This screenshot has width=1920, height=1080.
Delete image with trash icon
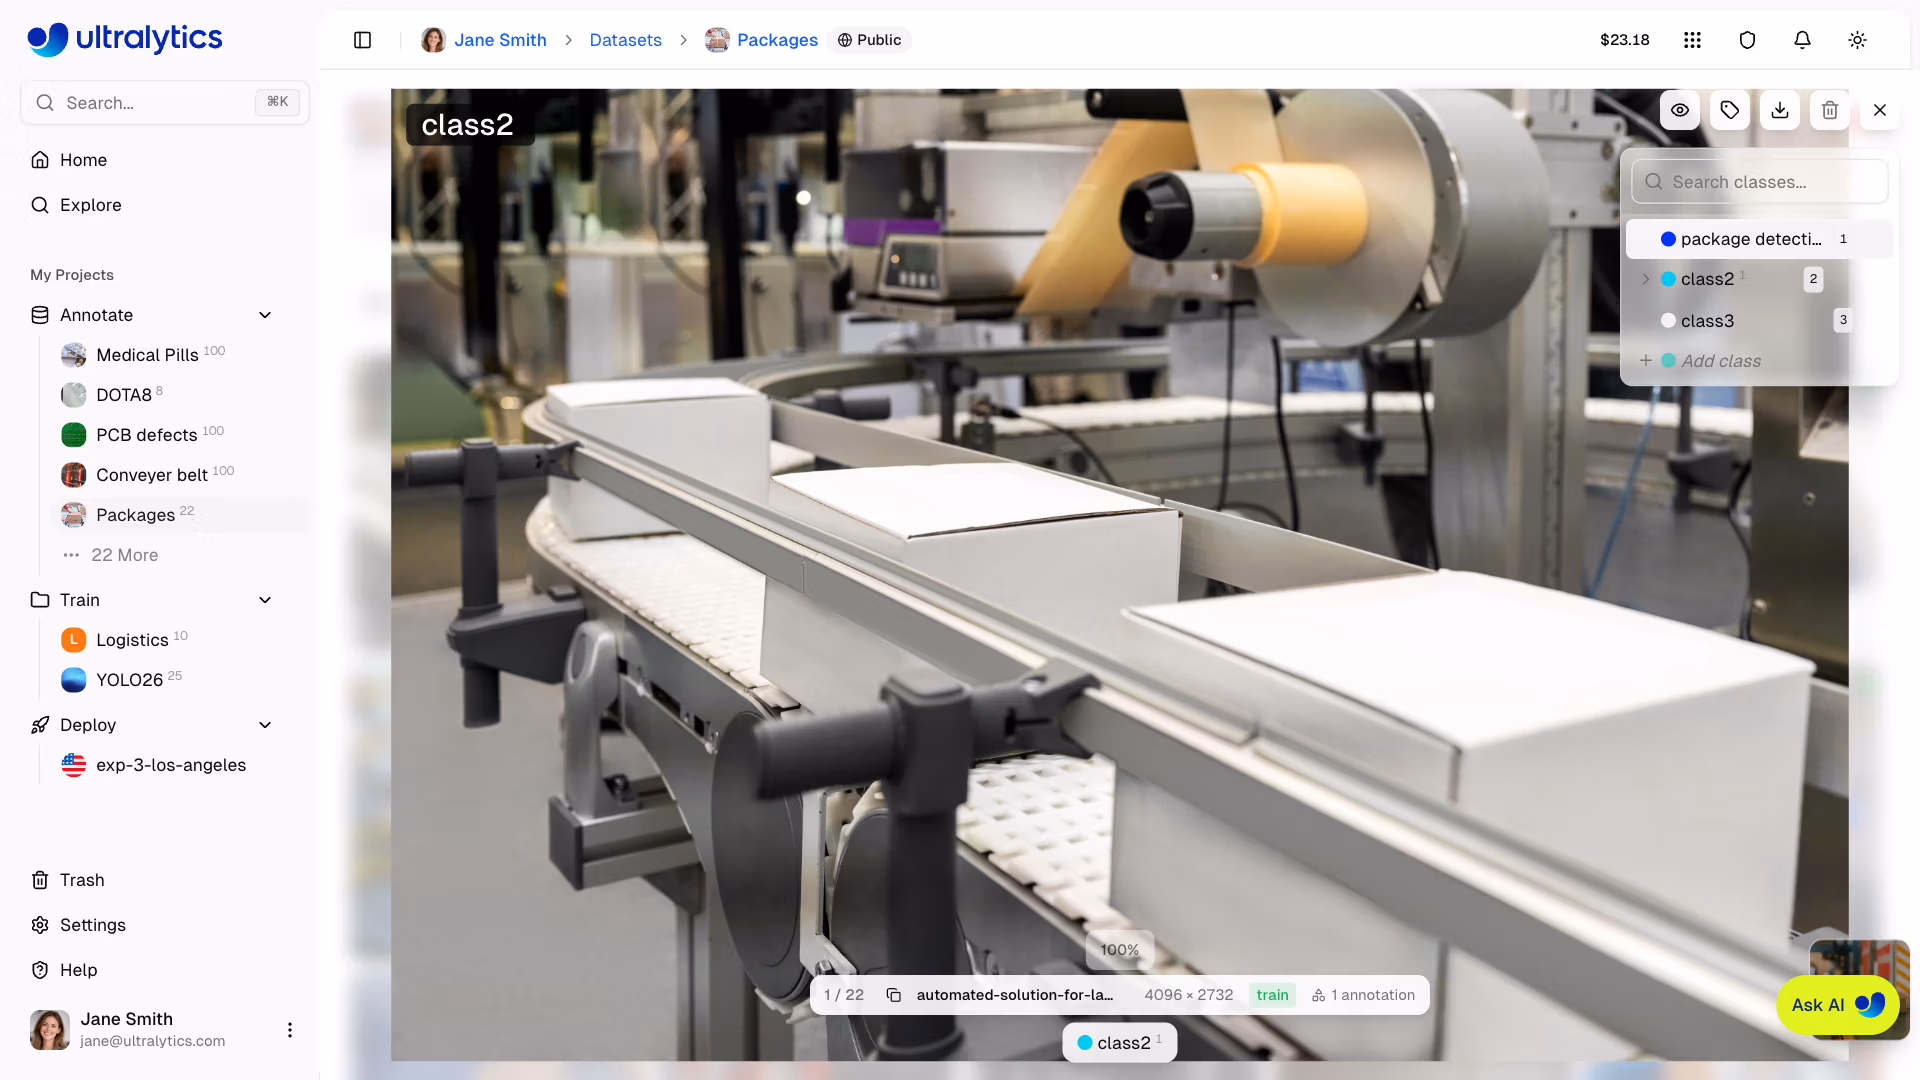tap(1830, 110)
